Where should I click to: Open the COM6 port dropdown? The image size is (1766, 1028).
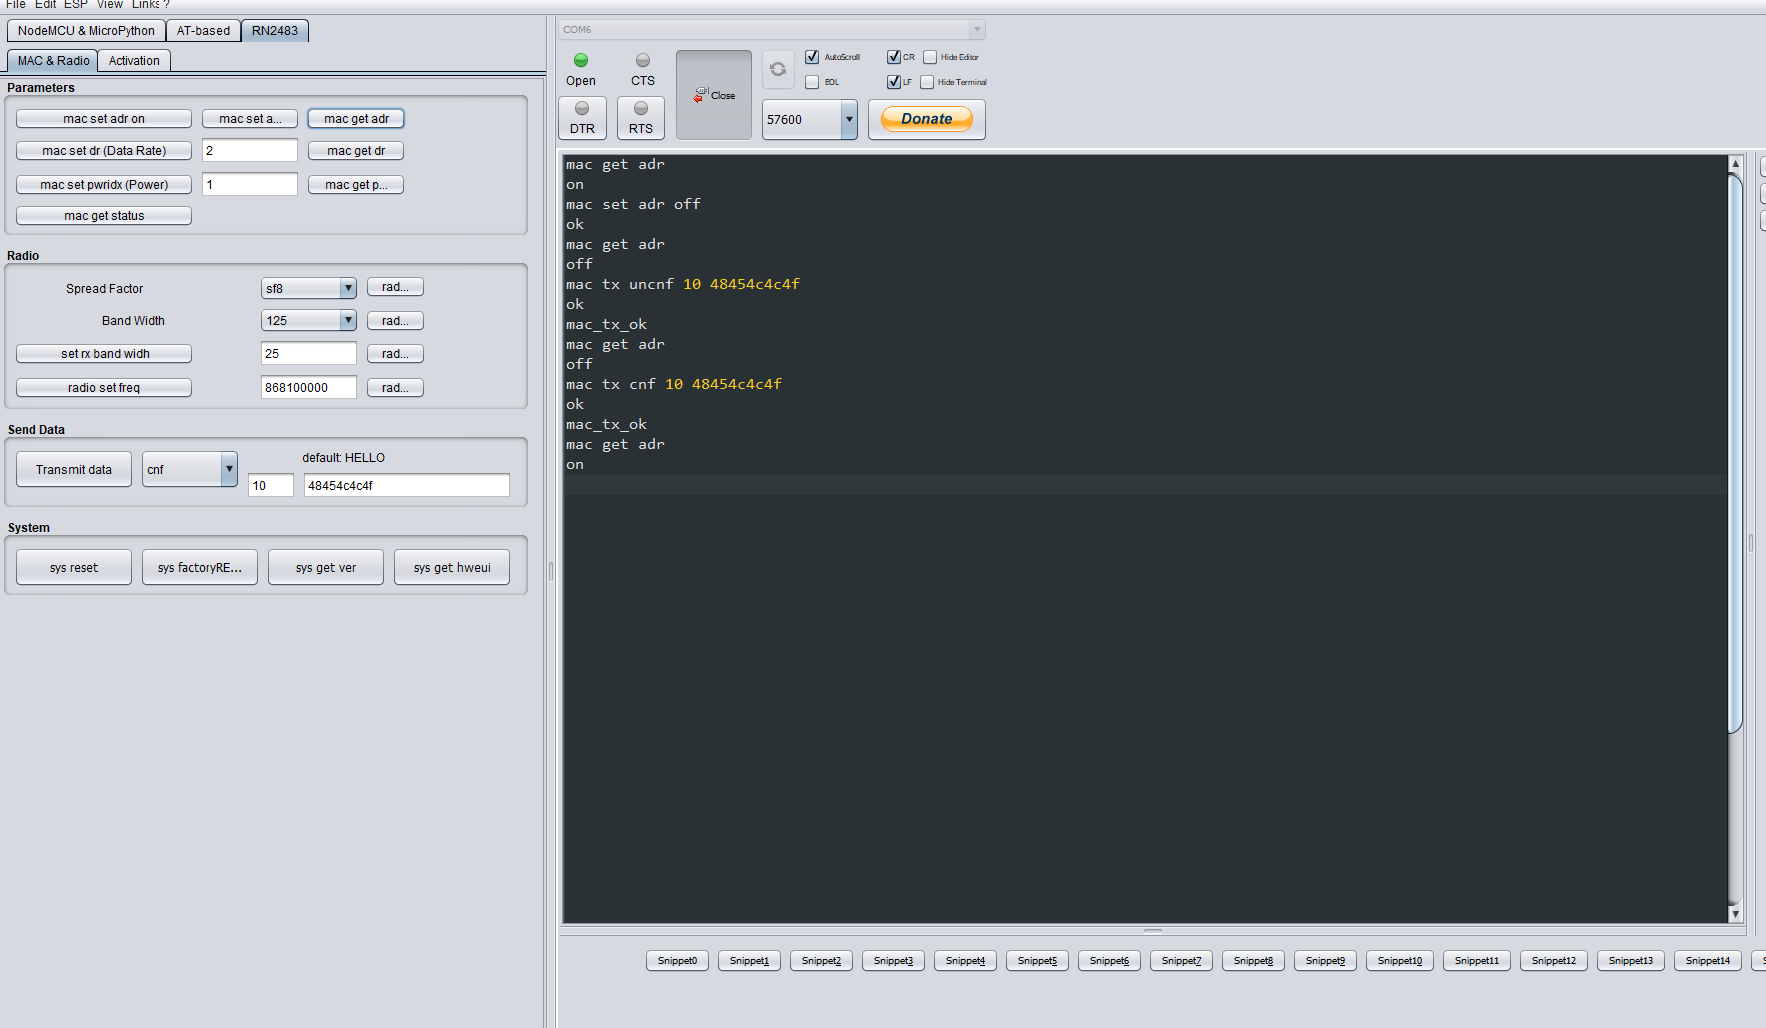(x=772, y=30)
